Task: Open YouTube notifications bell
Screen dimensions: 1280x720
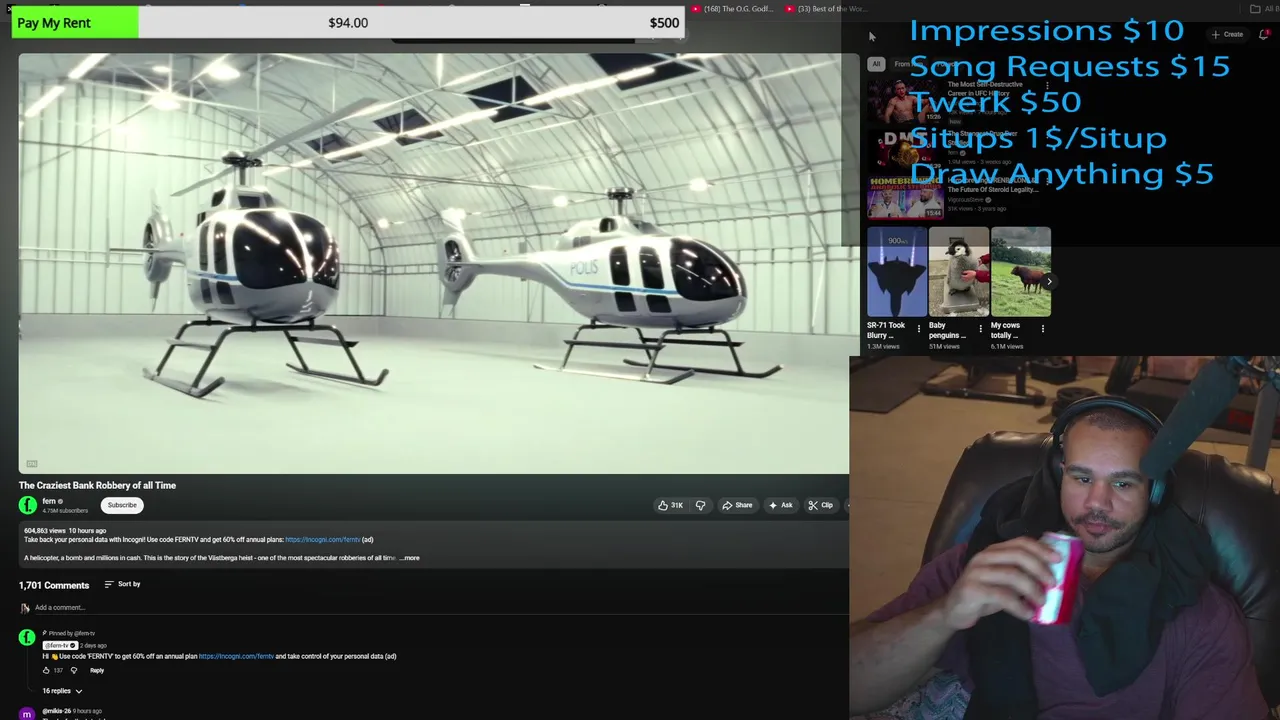Action: [1264, 34]
